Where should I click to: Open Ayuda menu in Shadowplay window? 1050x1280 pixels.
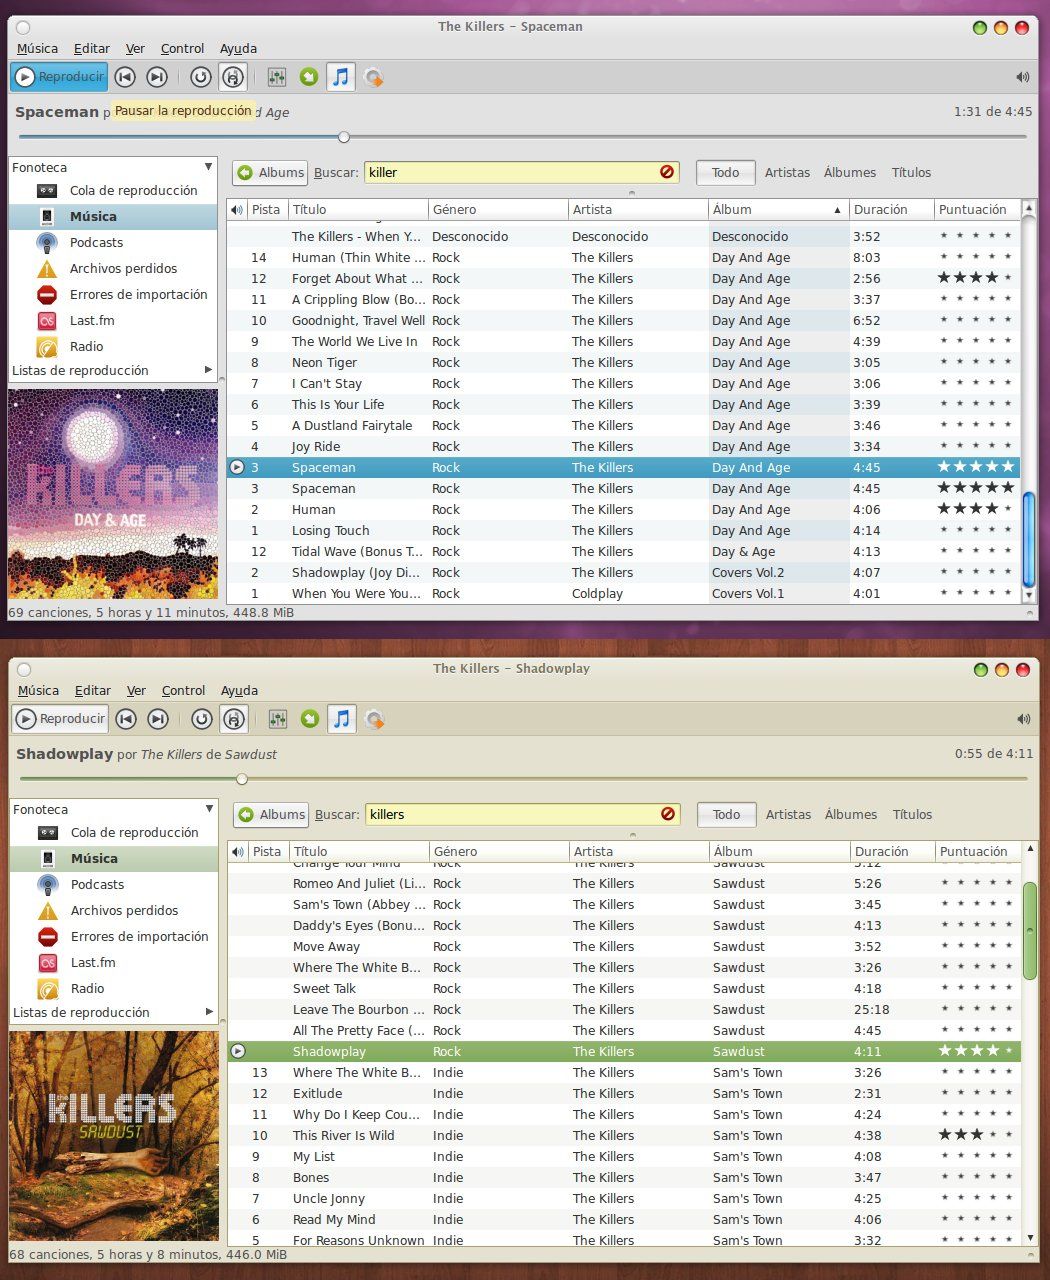[x=239, y=690]
